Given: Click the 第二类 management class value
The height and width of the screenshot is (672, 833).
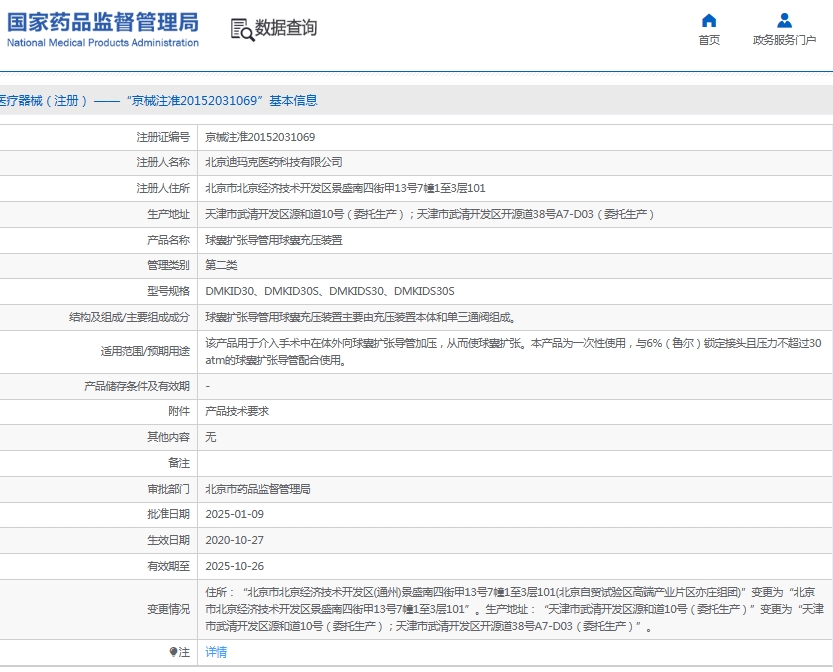Looking at the screenshot, I should coord(221,265).
